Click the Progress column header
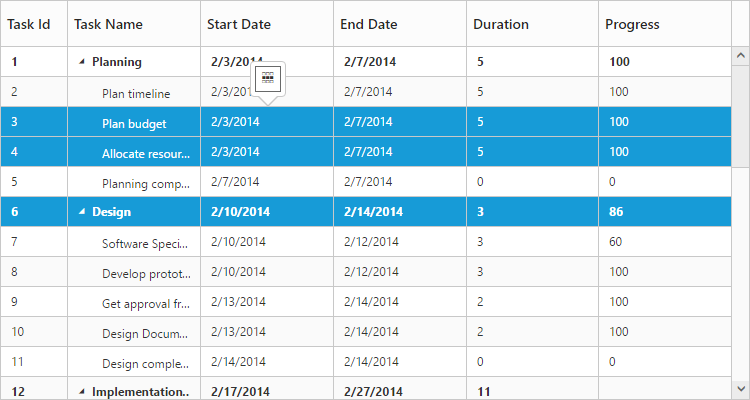This screenshot has width=750, height=400. pyautogui.click(x=632, y=24)
